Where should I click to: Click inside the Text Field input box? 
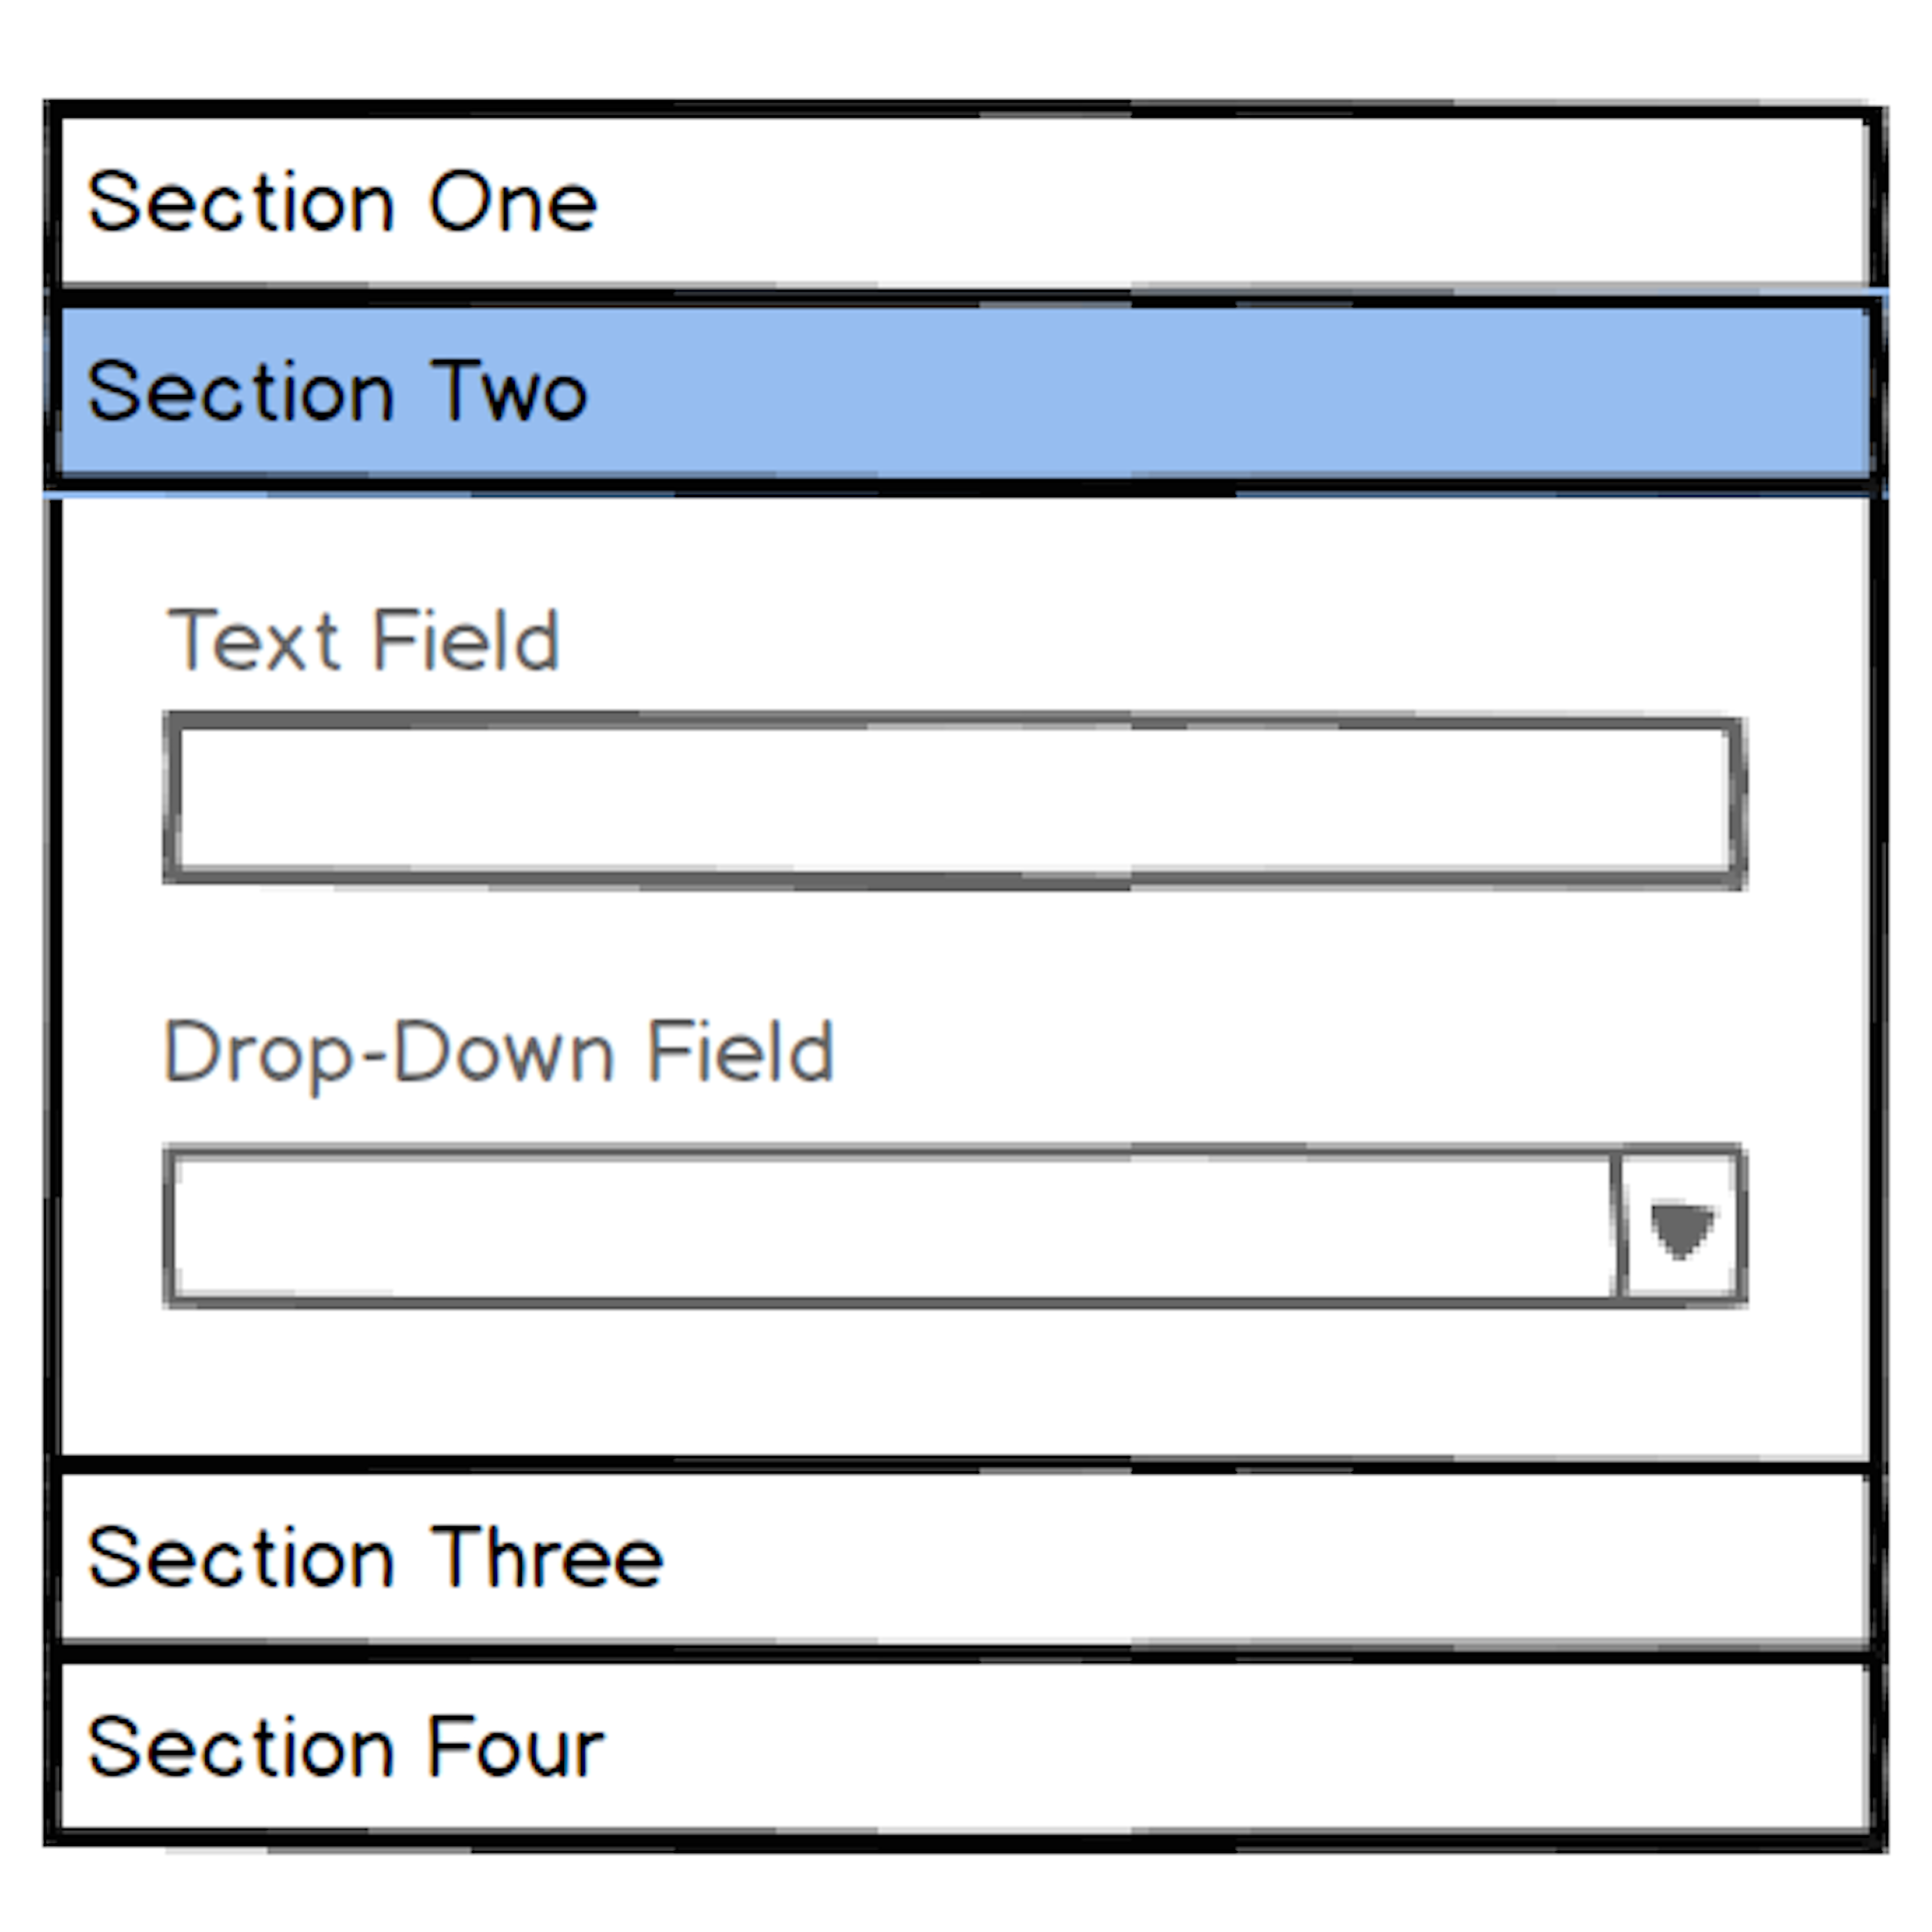point(955,800)
